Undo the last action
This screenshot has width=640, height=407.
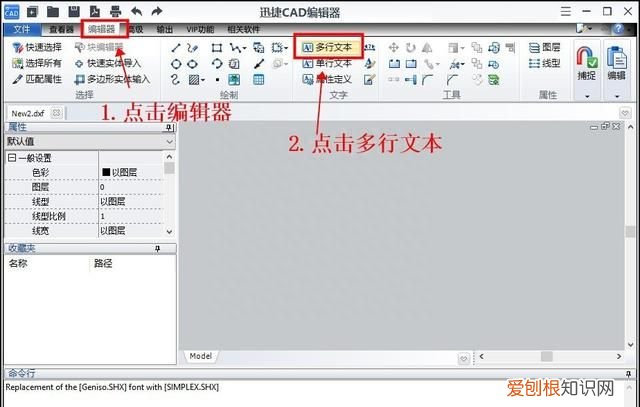[136, 11]
